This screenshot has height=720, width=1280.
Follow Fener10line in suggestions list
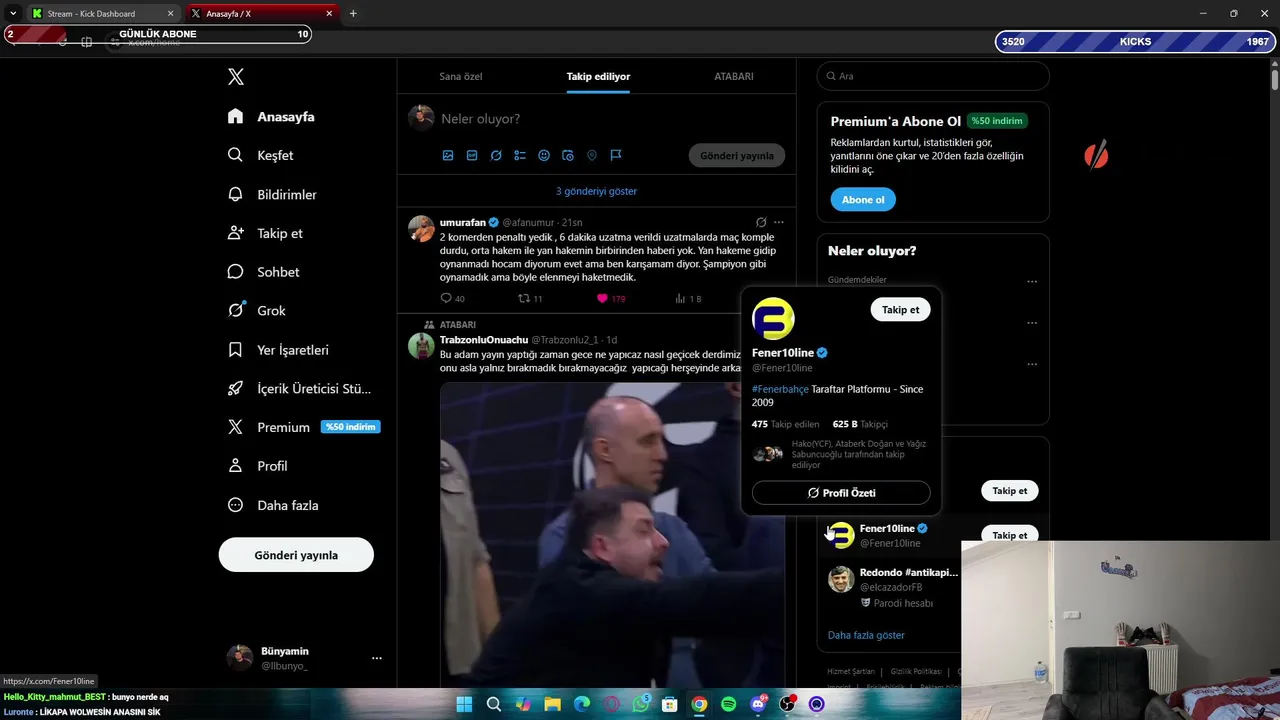(x=1009, y=535)
